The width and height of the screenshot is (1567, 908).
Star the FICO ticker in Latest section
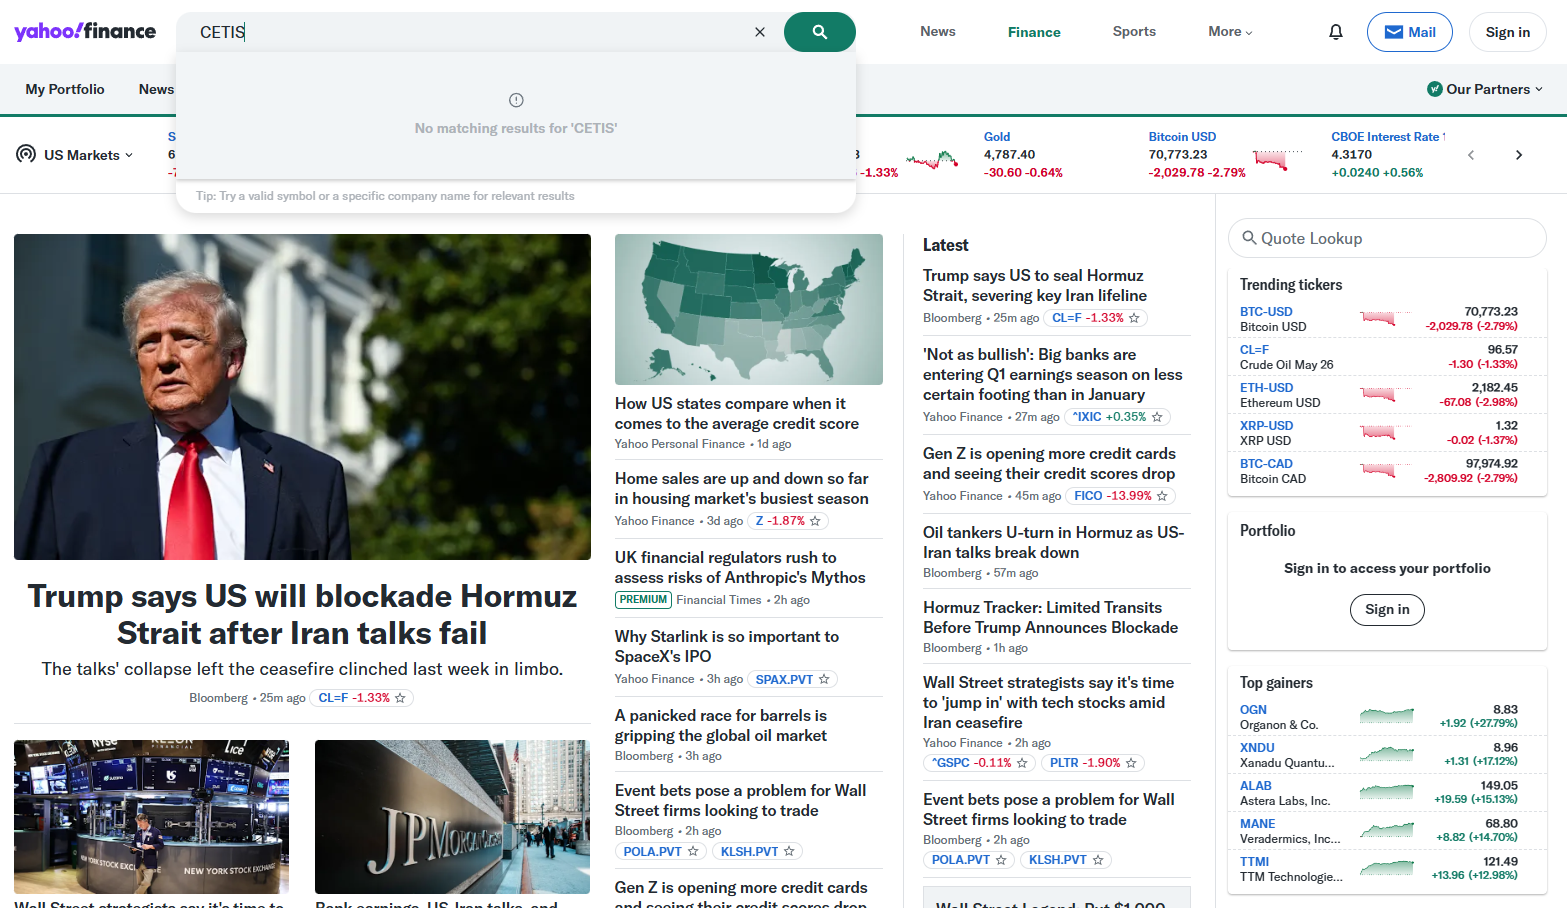1161,495
